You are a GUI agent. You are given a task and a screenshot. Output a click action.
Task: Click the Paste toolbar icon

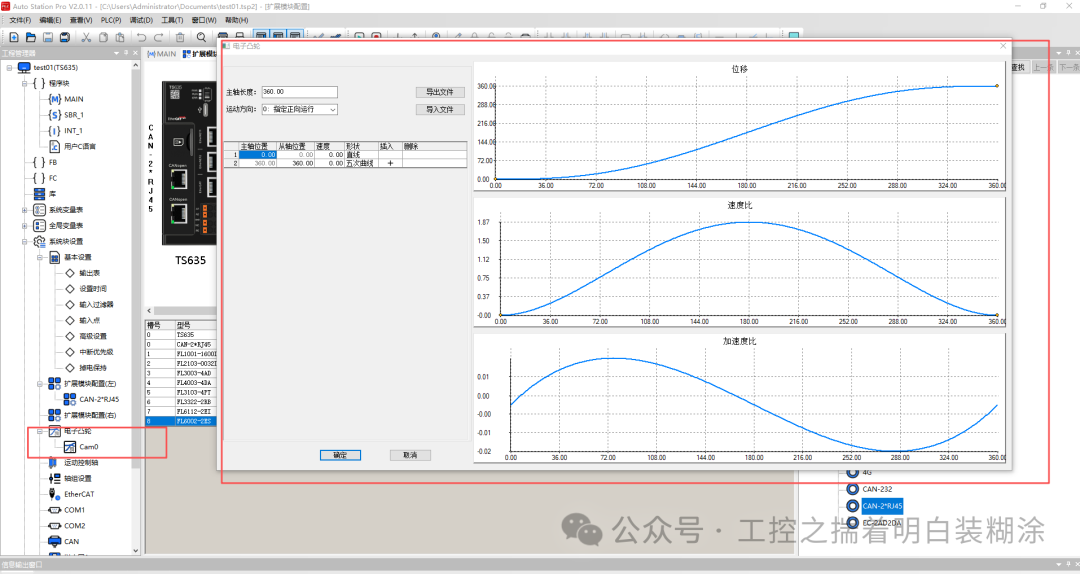coord(120,37)
